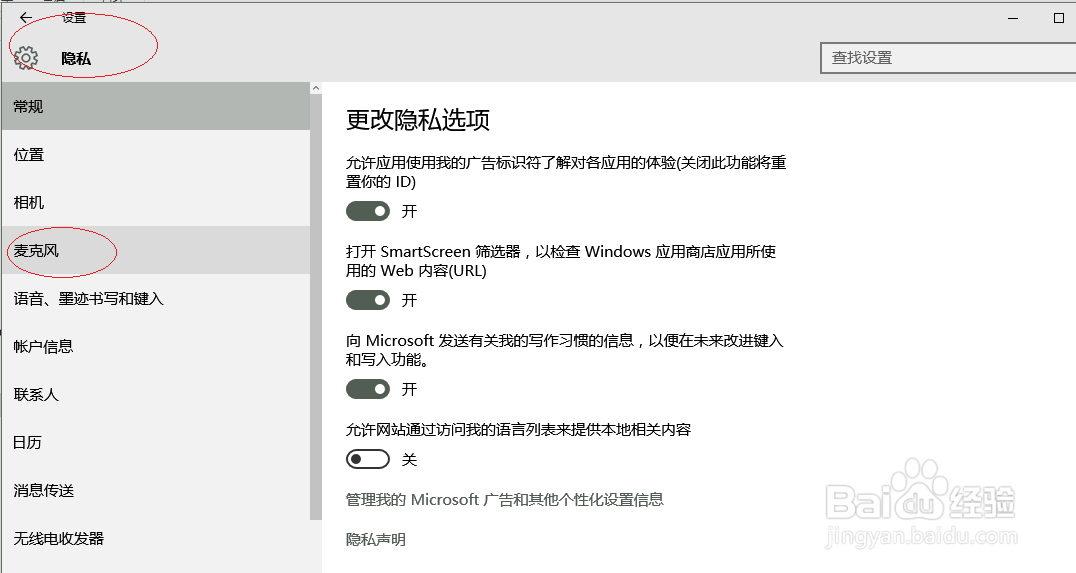This screenshot has height=573, width=1076.
Task: Turn off sending writing habits to Microsoft
Action: [x=368, y=389]
